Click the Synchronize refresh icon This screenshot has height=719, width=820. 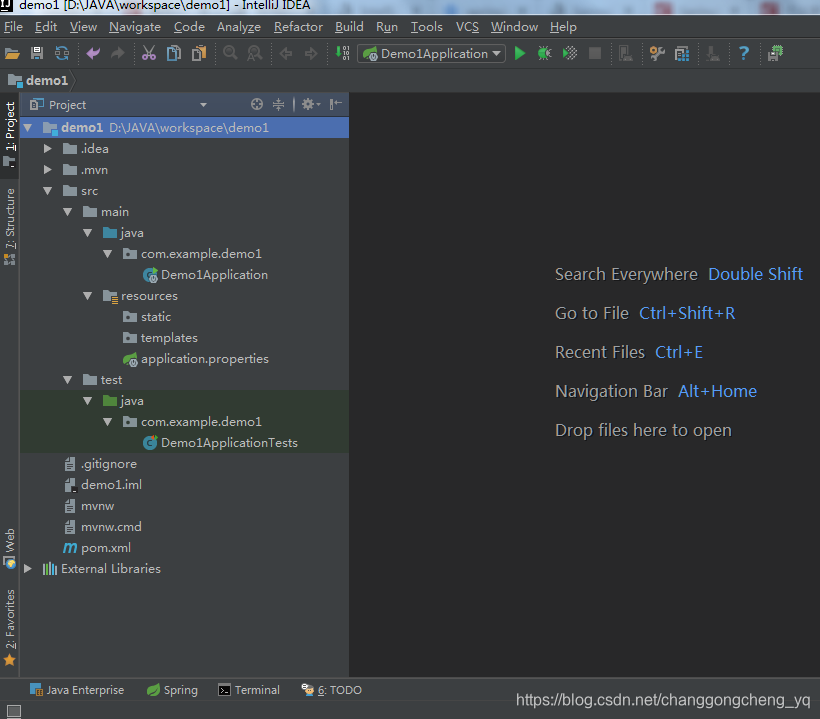pyautogui.click(x=62, y=53)
